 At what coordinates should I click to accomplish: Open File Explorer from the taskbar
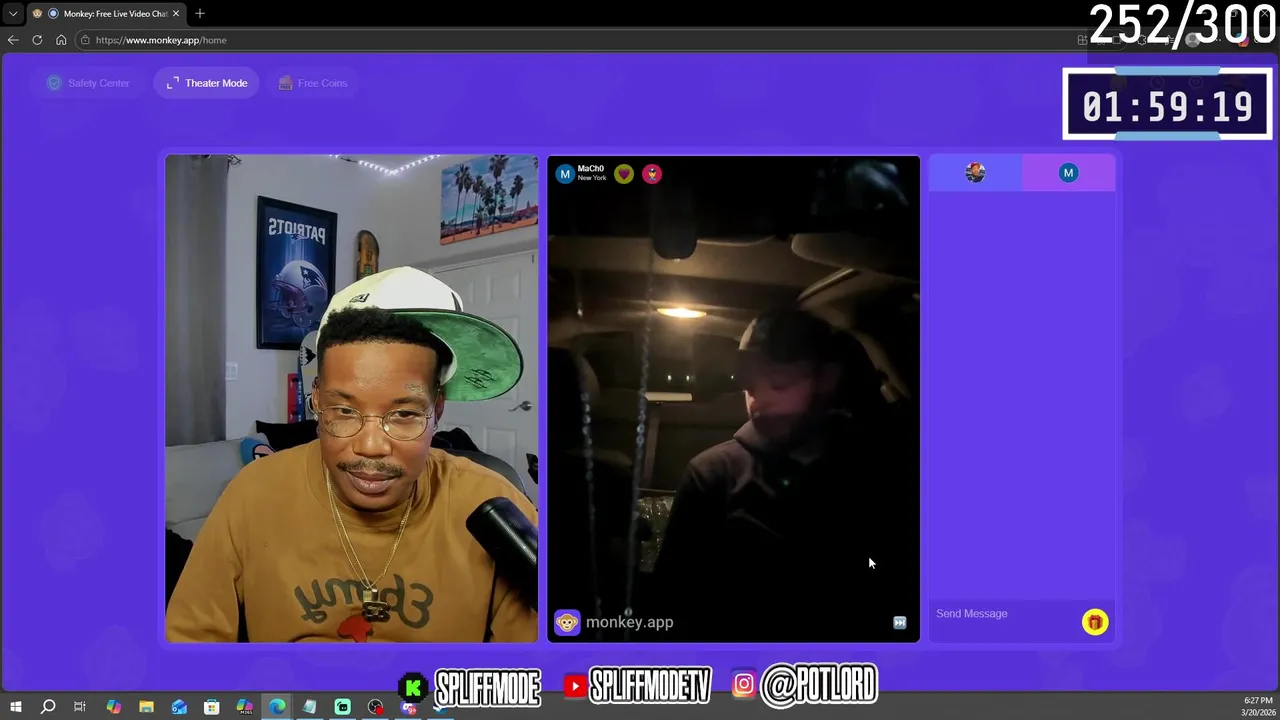[x=146, y=707]
